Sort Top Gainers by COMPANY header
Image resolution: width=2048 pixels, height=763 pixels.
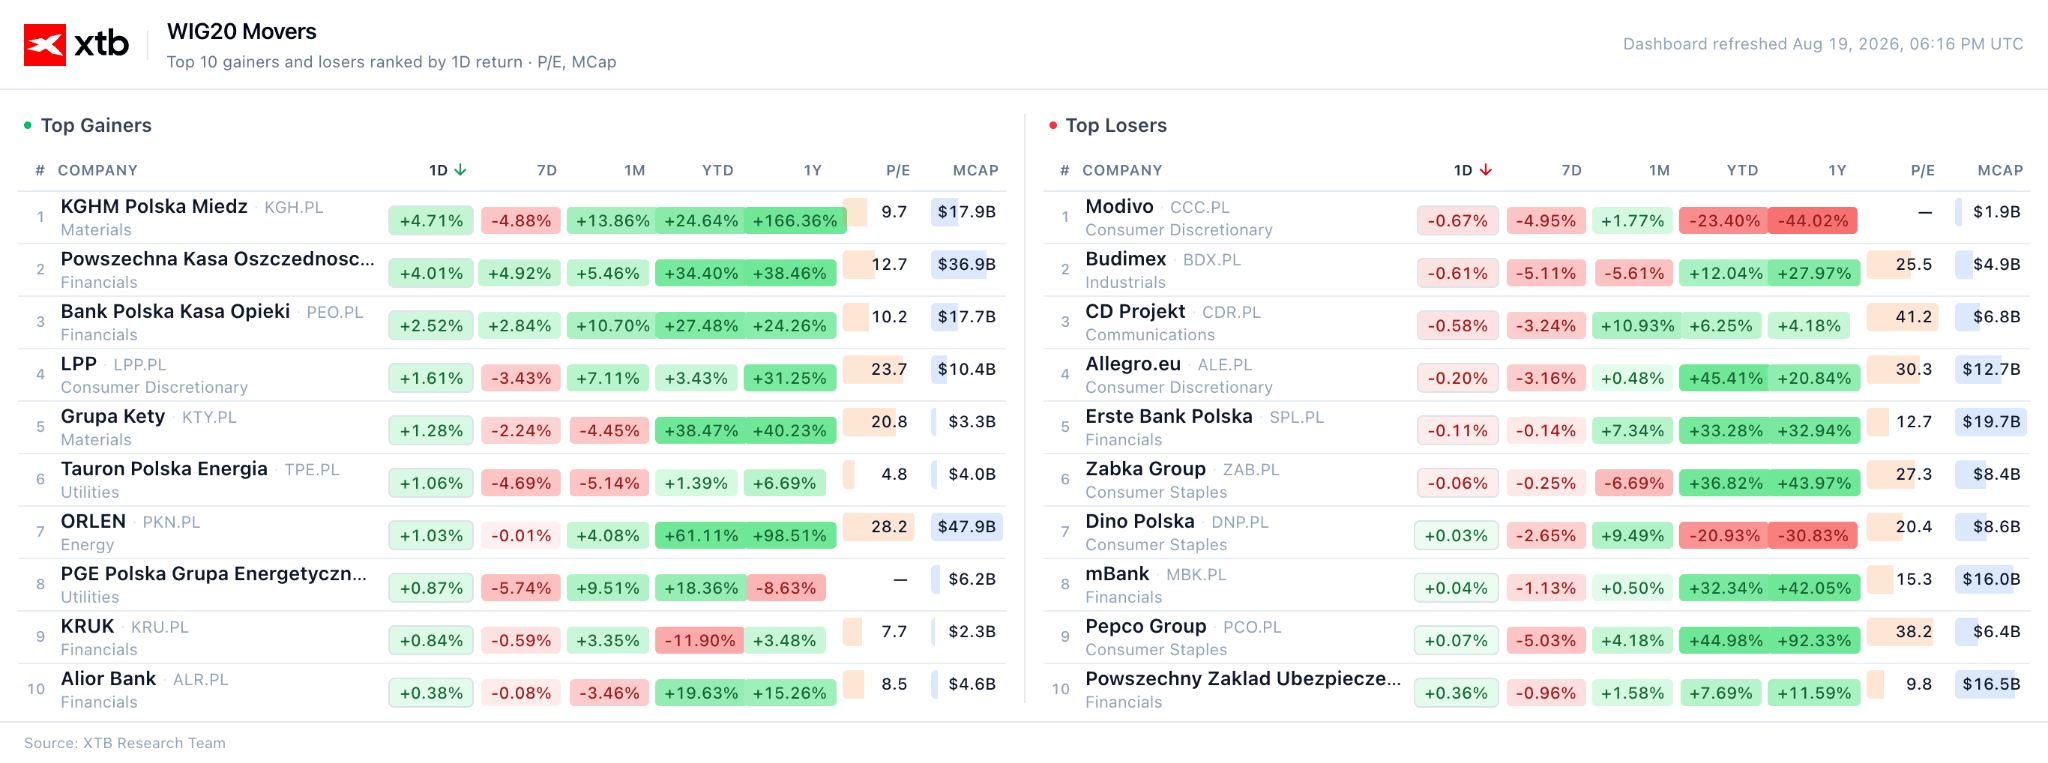coord(98,170)
